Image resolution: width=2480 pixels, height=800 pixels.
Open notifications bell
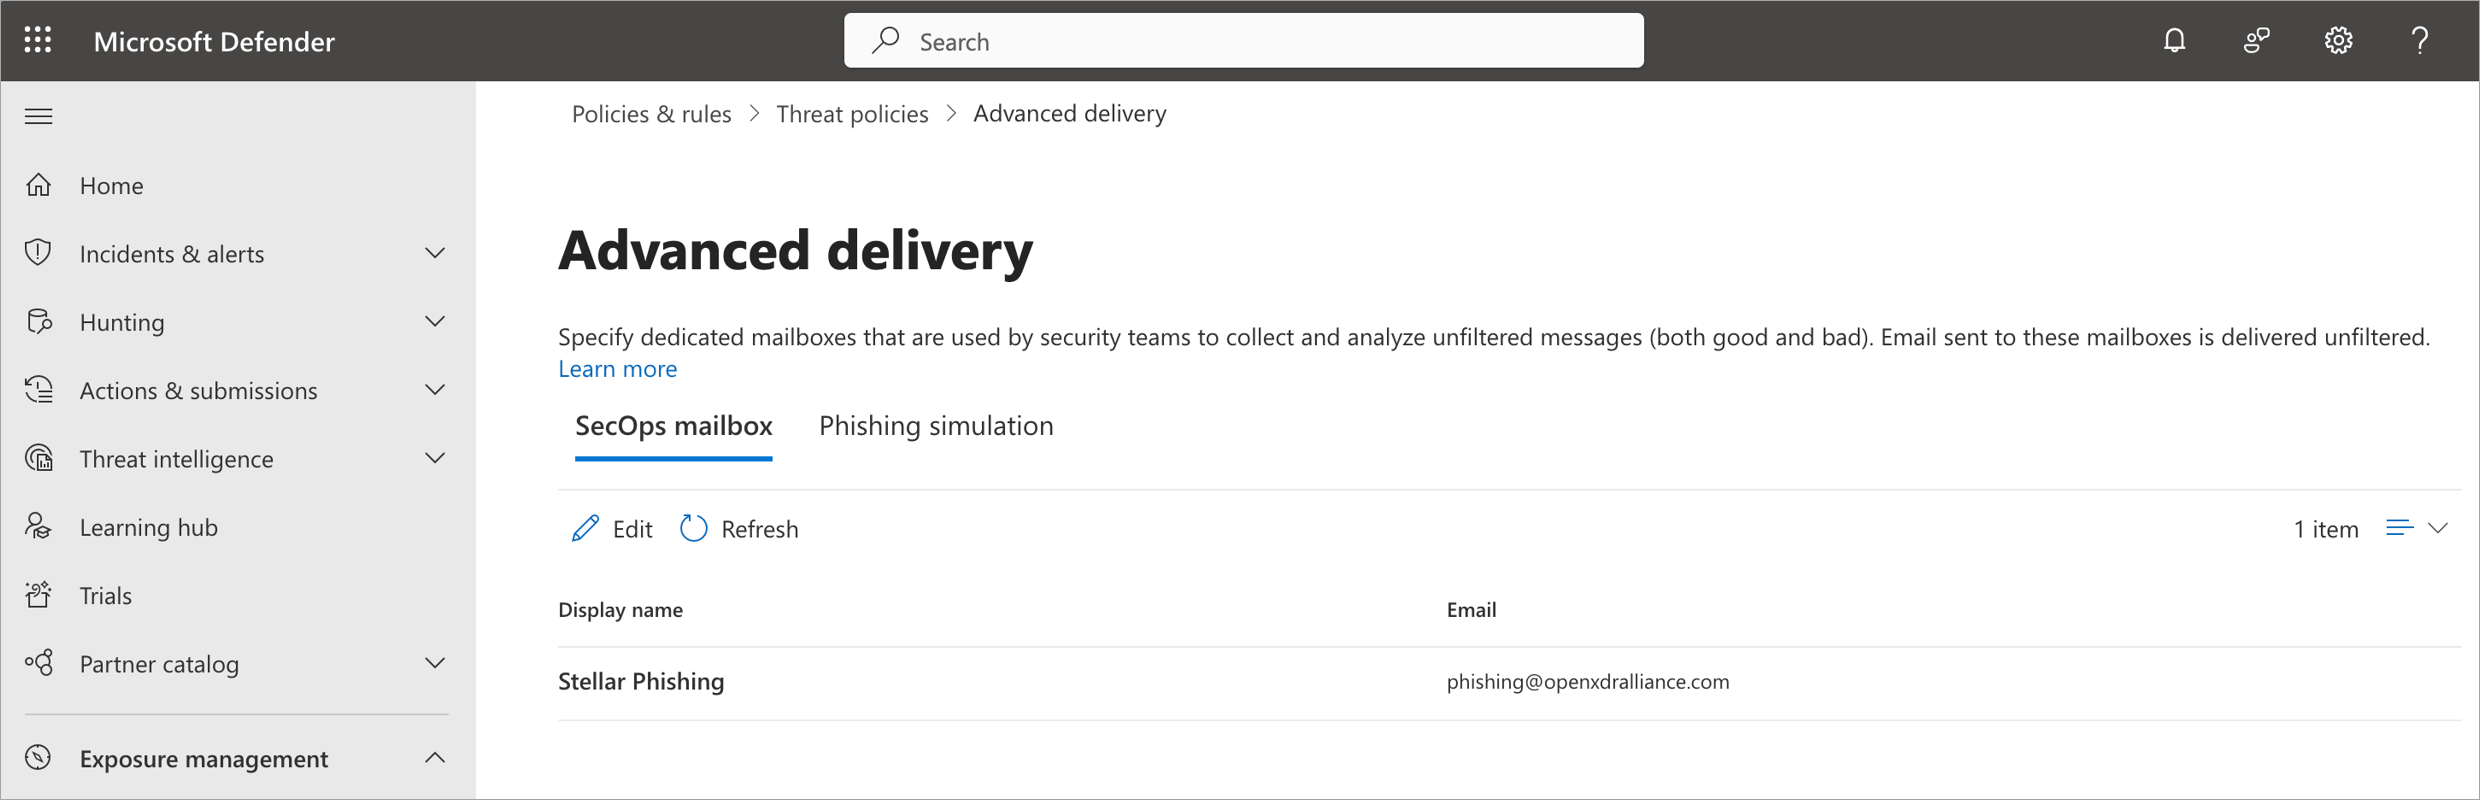pos(2174,40)
